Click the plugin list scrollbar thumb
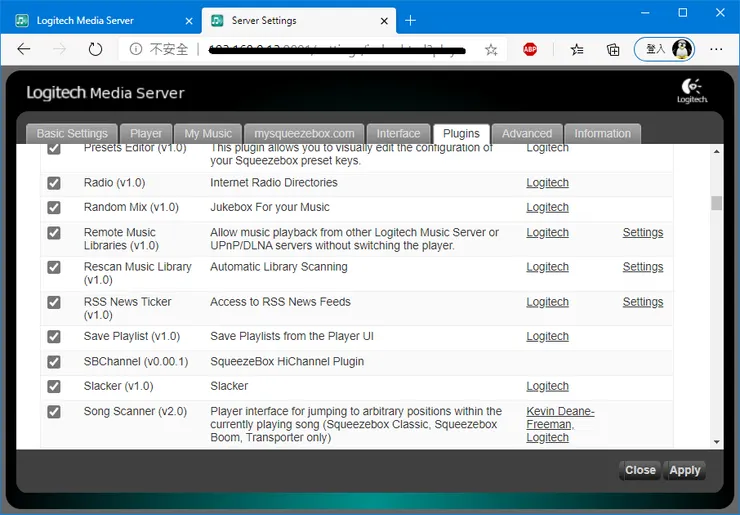The height and width of the screenshot is (515, 740). point(716,203)
